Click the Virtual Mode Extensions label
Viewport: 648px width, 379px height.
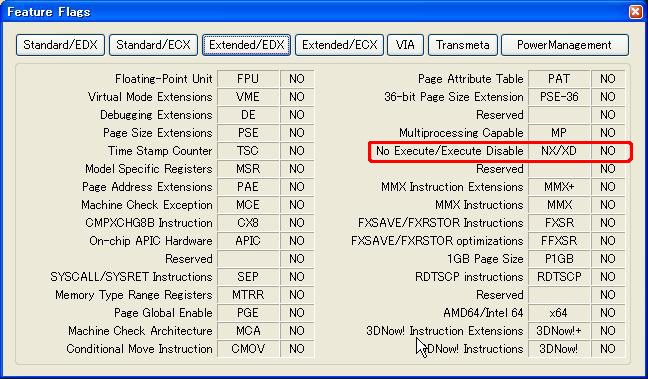150,97
